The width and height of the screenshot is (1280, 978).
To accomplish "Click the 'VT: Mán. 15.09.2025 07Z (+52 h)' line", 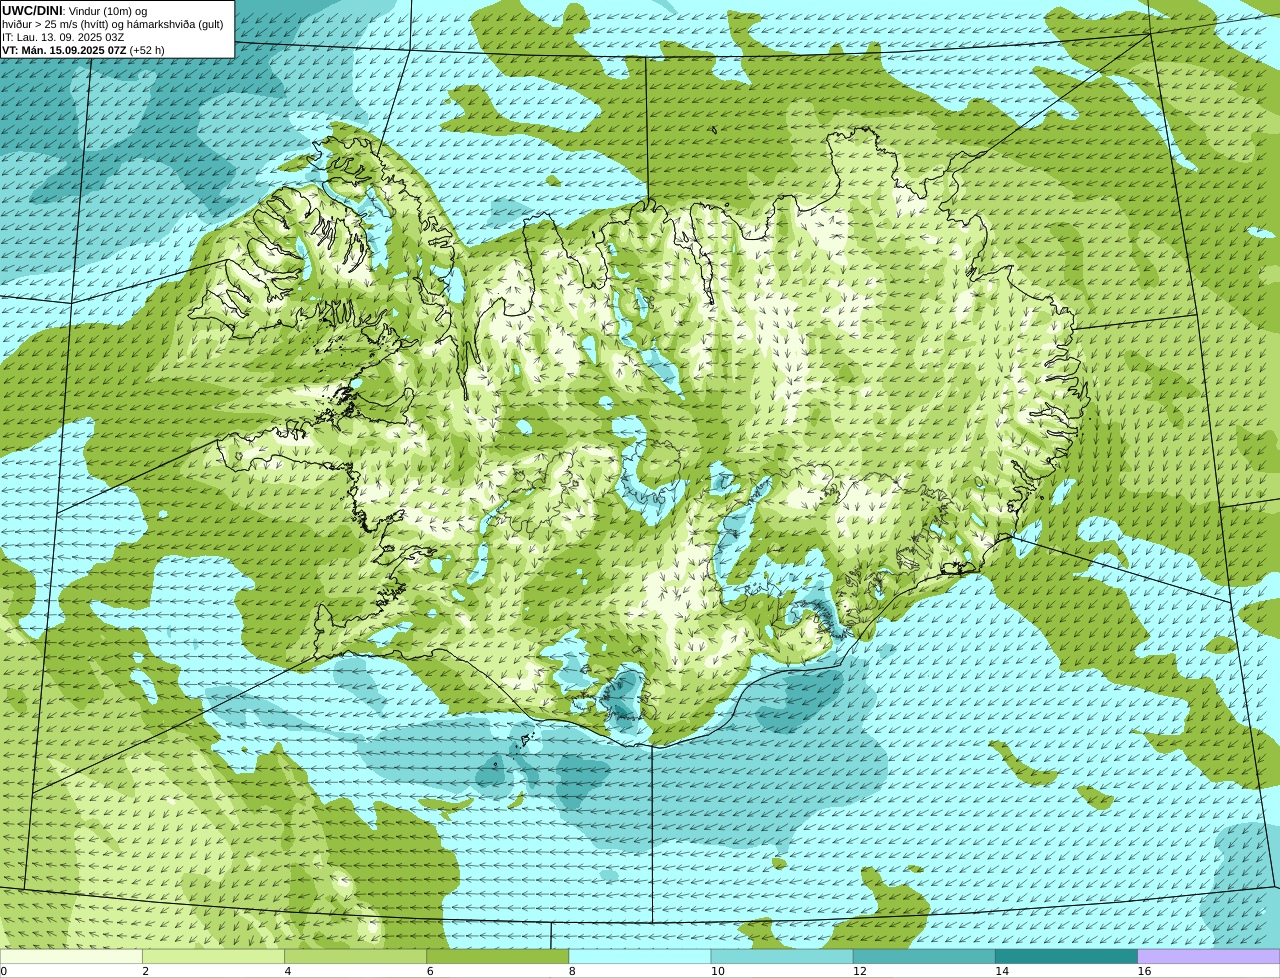I will pos(83,50).
